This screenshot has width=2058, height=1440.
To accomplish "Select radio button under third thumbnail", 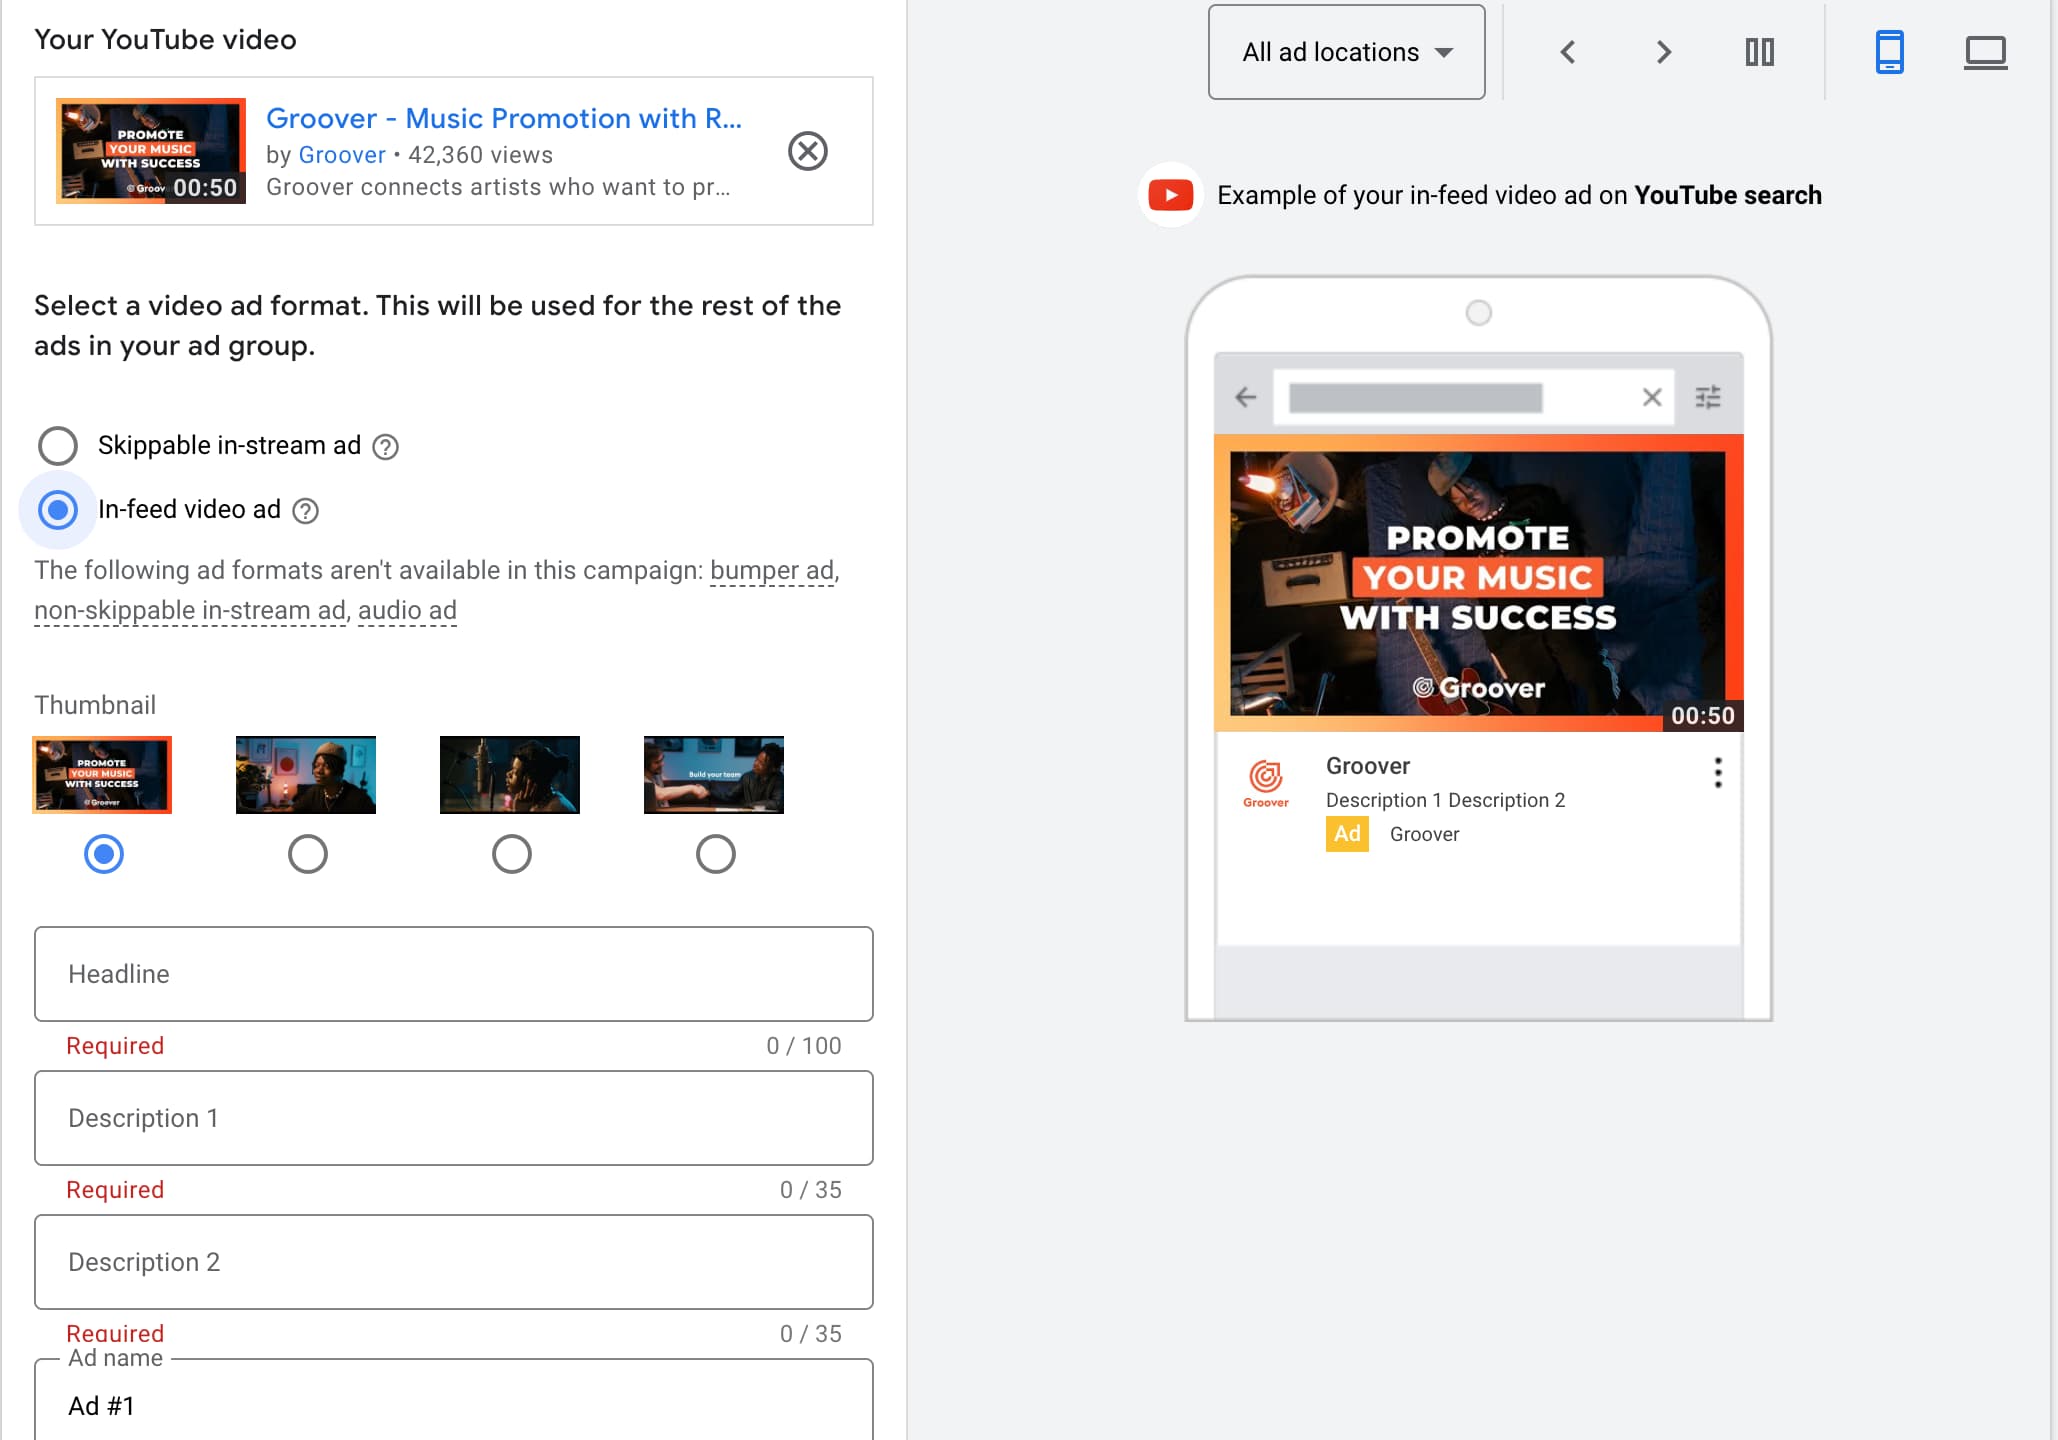I will (512, 854).
